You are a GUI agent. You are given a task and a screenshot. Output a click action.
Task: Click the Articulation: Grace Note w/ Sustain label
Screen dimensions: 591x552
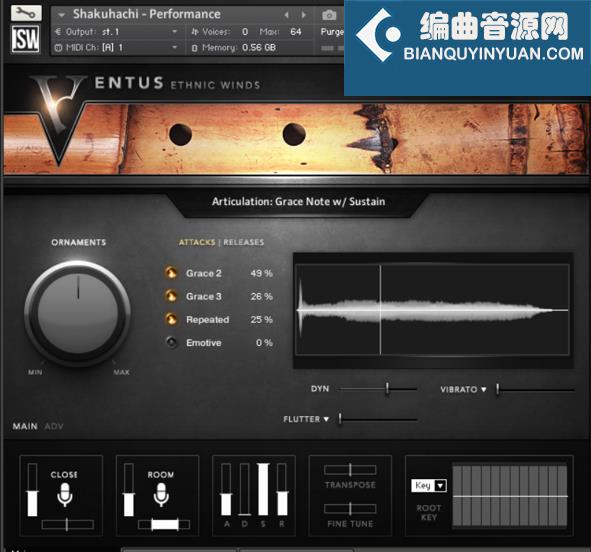point(299,202)
